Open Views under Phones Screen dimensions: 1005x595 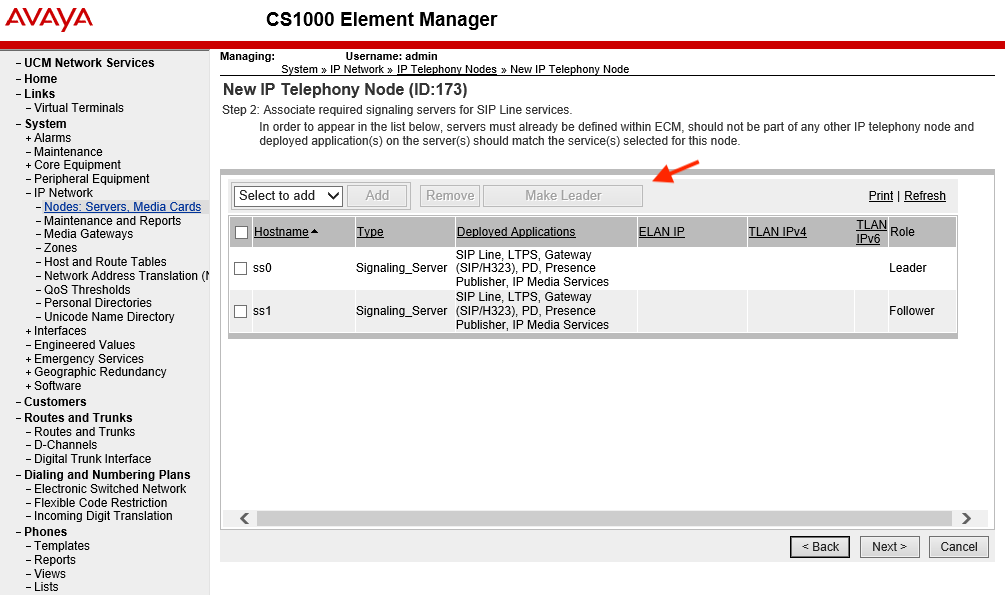tap(50, 574)
